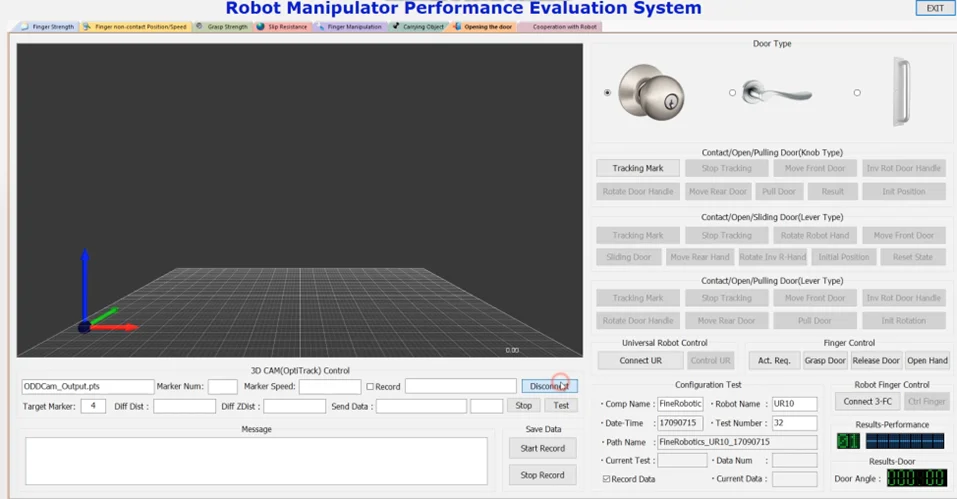Viewport: 957px width, 499px height.
Task: Choose the knob door type radio button
Action: click(x=607, y=93)
